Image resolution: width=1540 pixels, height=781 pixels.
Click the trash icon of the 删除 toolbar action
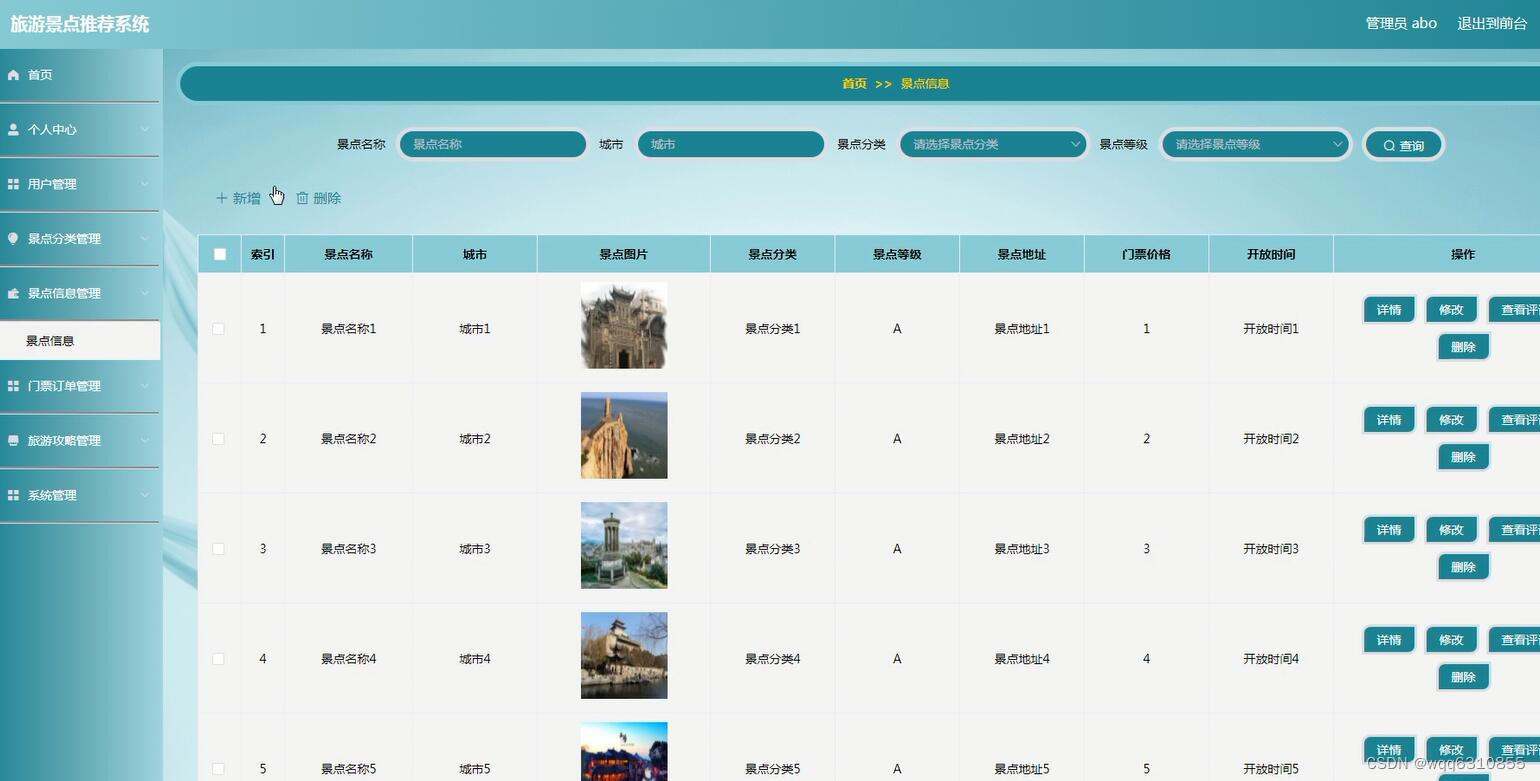coord(302,198)
